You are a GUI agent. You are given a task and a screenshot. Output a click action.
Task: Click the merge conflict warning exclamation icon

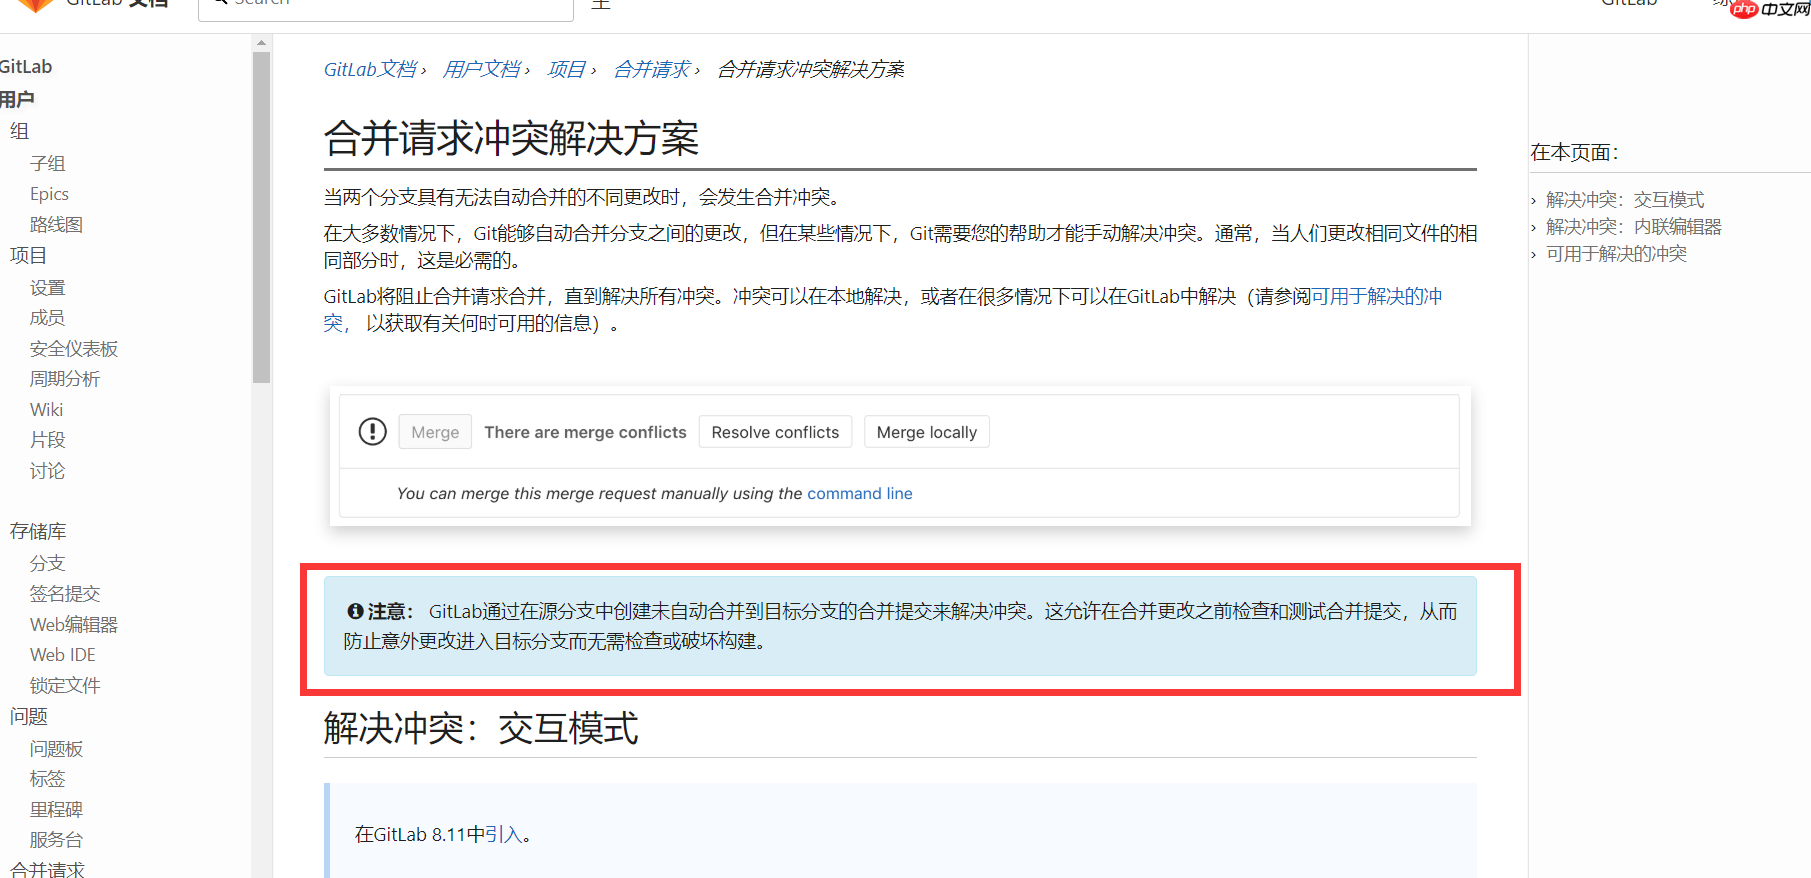[x=372, y=432]
